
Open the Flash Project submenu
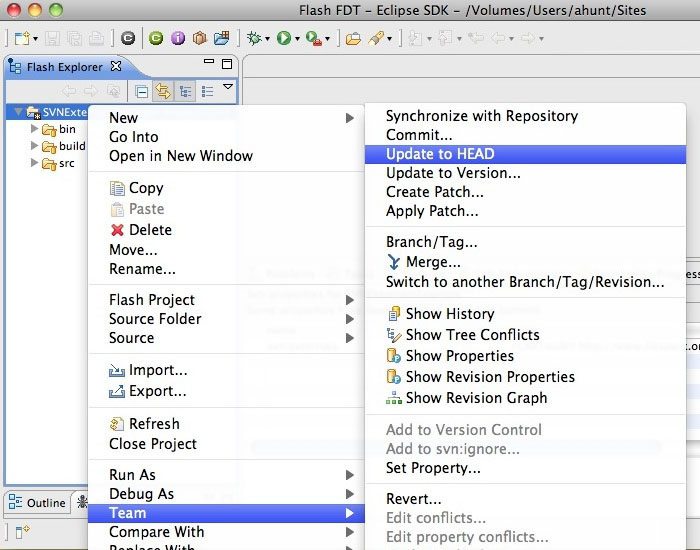[x=226, y=300]
